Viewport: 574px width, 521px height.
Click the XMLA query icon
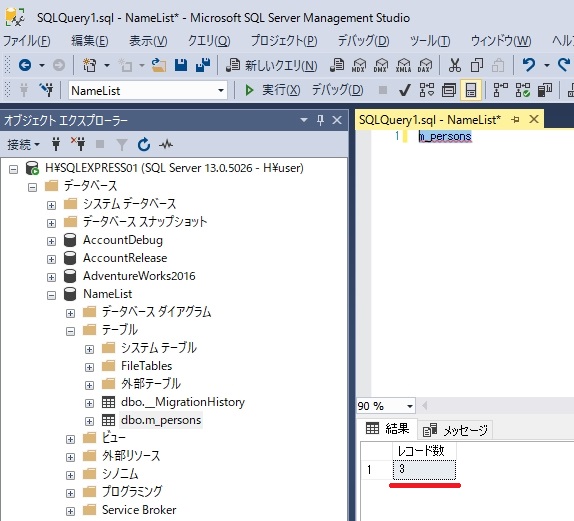pyautogui.click(x=403, y=66)
